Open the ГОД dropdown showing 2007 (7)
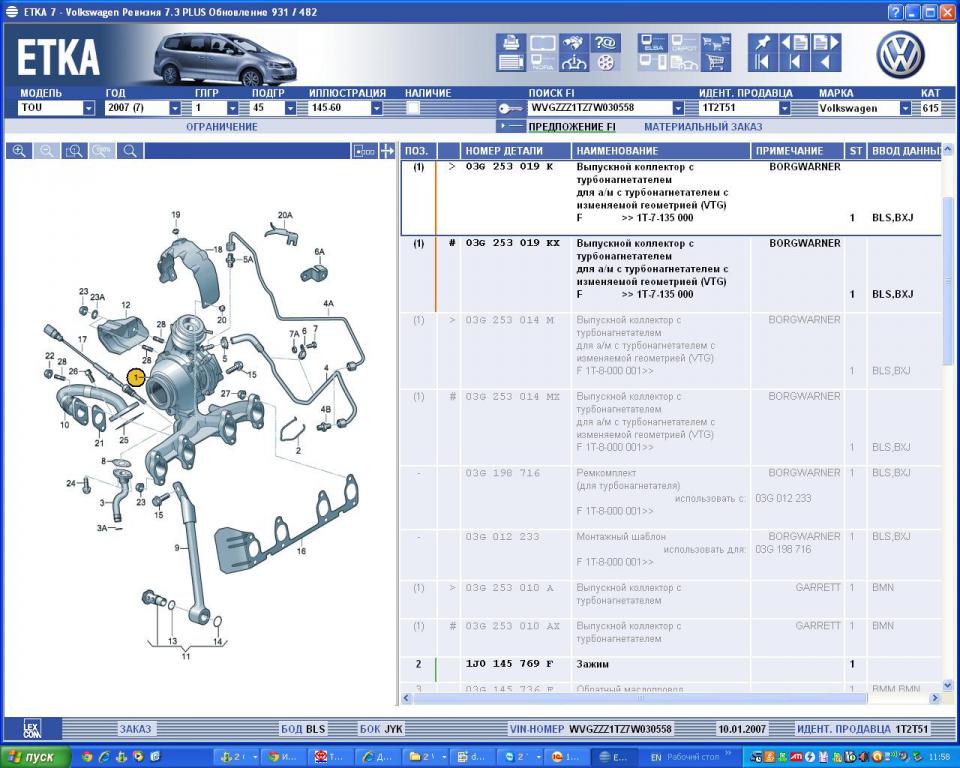This screenshot has height=768, width=960. click(174, 108)
